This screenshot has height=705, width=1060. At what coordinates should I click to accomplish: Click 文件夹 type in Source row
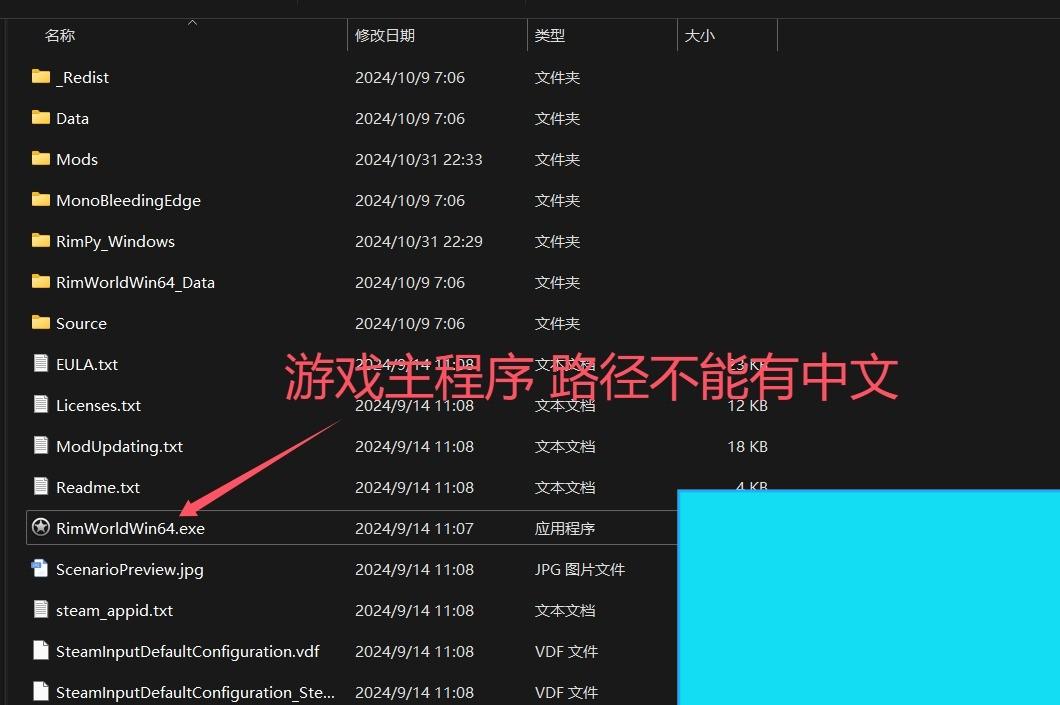tap(557, 324)
